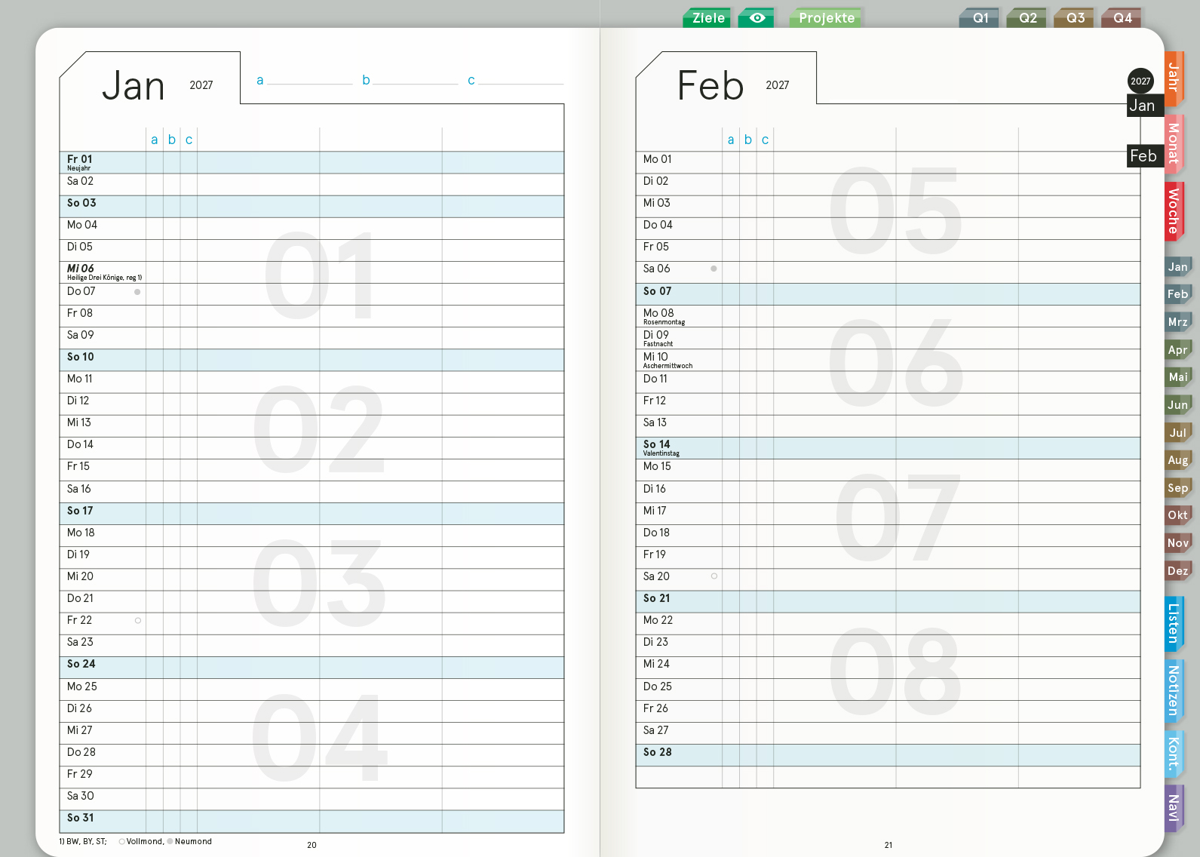Select the 'Mo 08' Rosenmontag row
This screenshot has width=1200, height=857.
coord(888,316)
